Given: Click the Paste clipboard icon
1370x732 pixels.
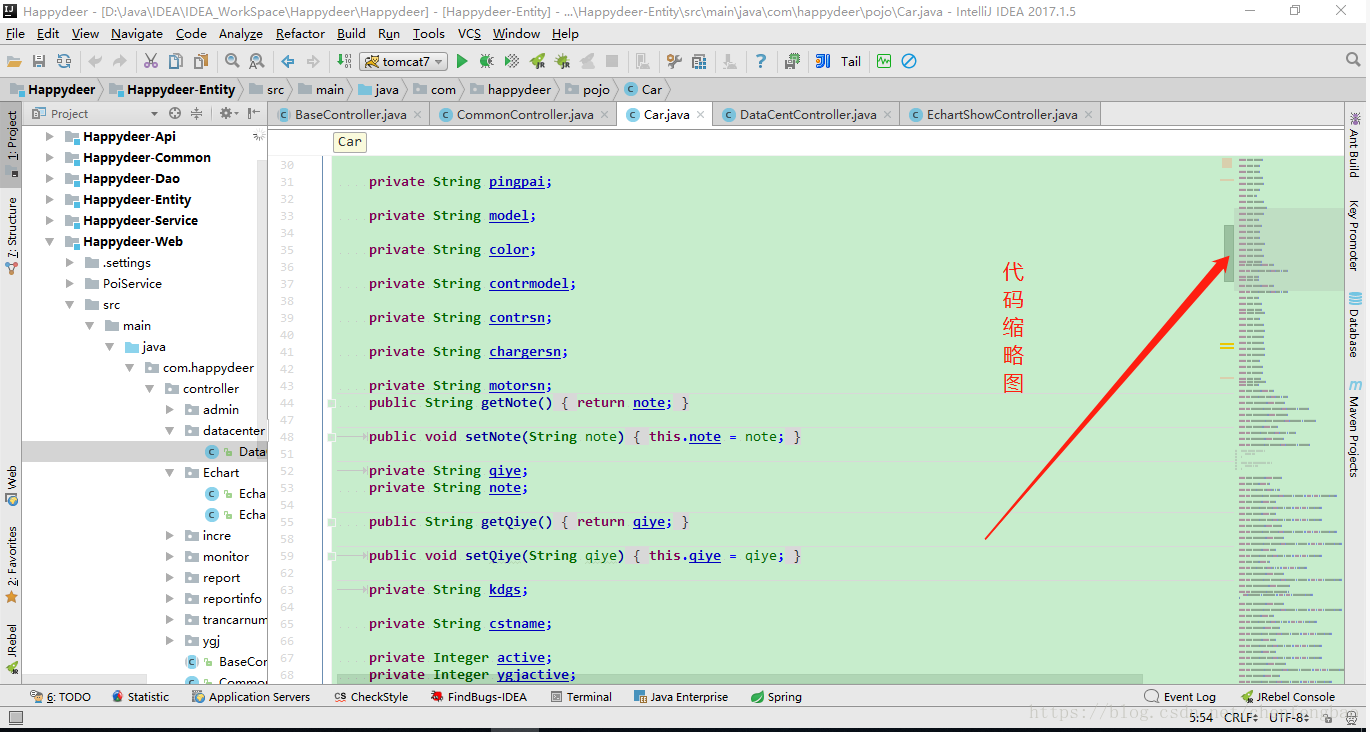Looking at the screenshot, I should pyautogui.click(x=201, y=61).
